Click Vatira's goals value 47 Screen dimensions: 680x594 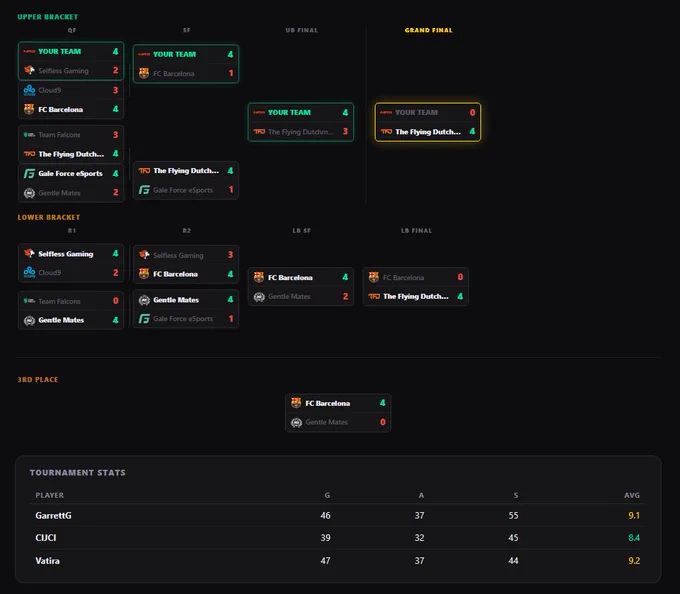tap(325, 561)
